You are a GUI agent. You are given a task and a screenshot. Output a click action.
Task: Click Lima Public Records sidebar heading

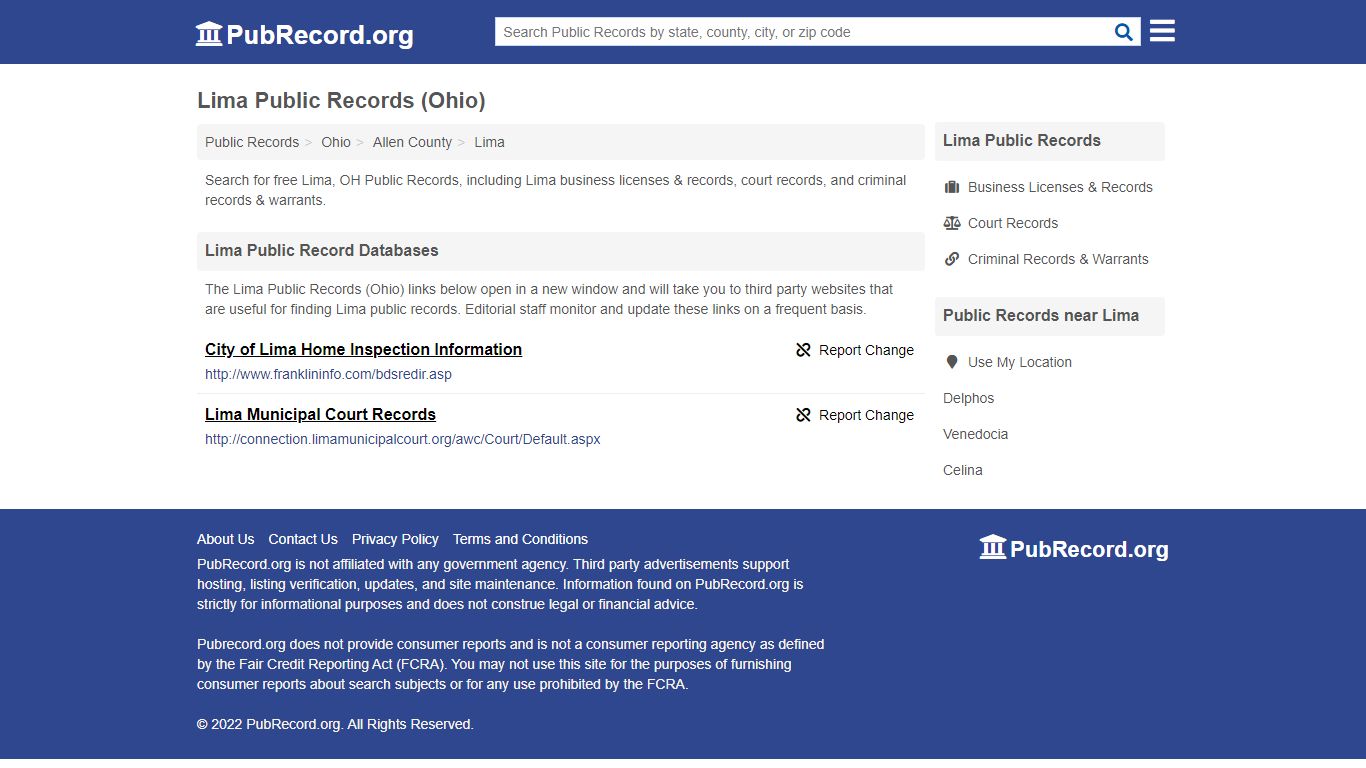pos(1022,140)
